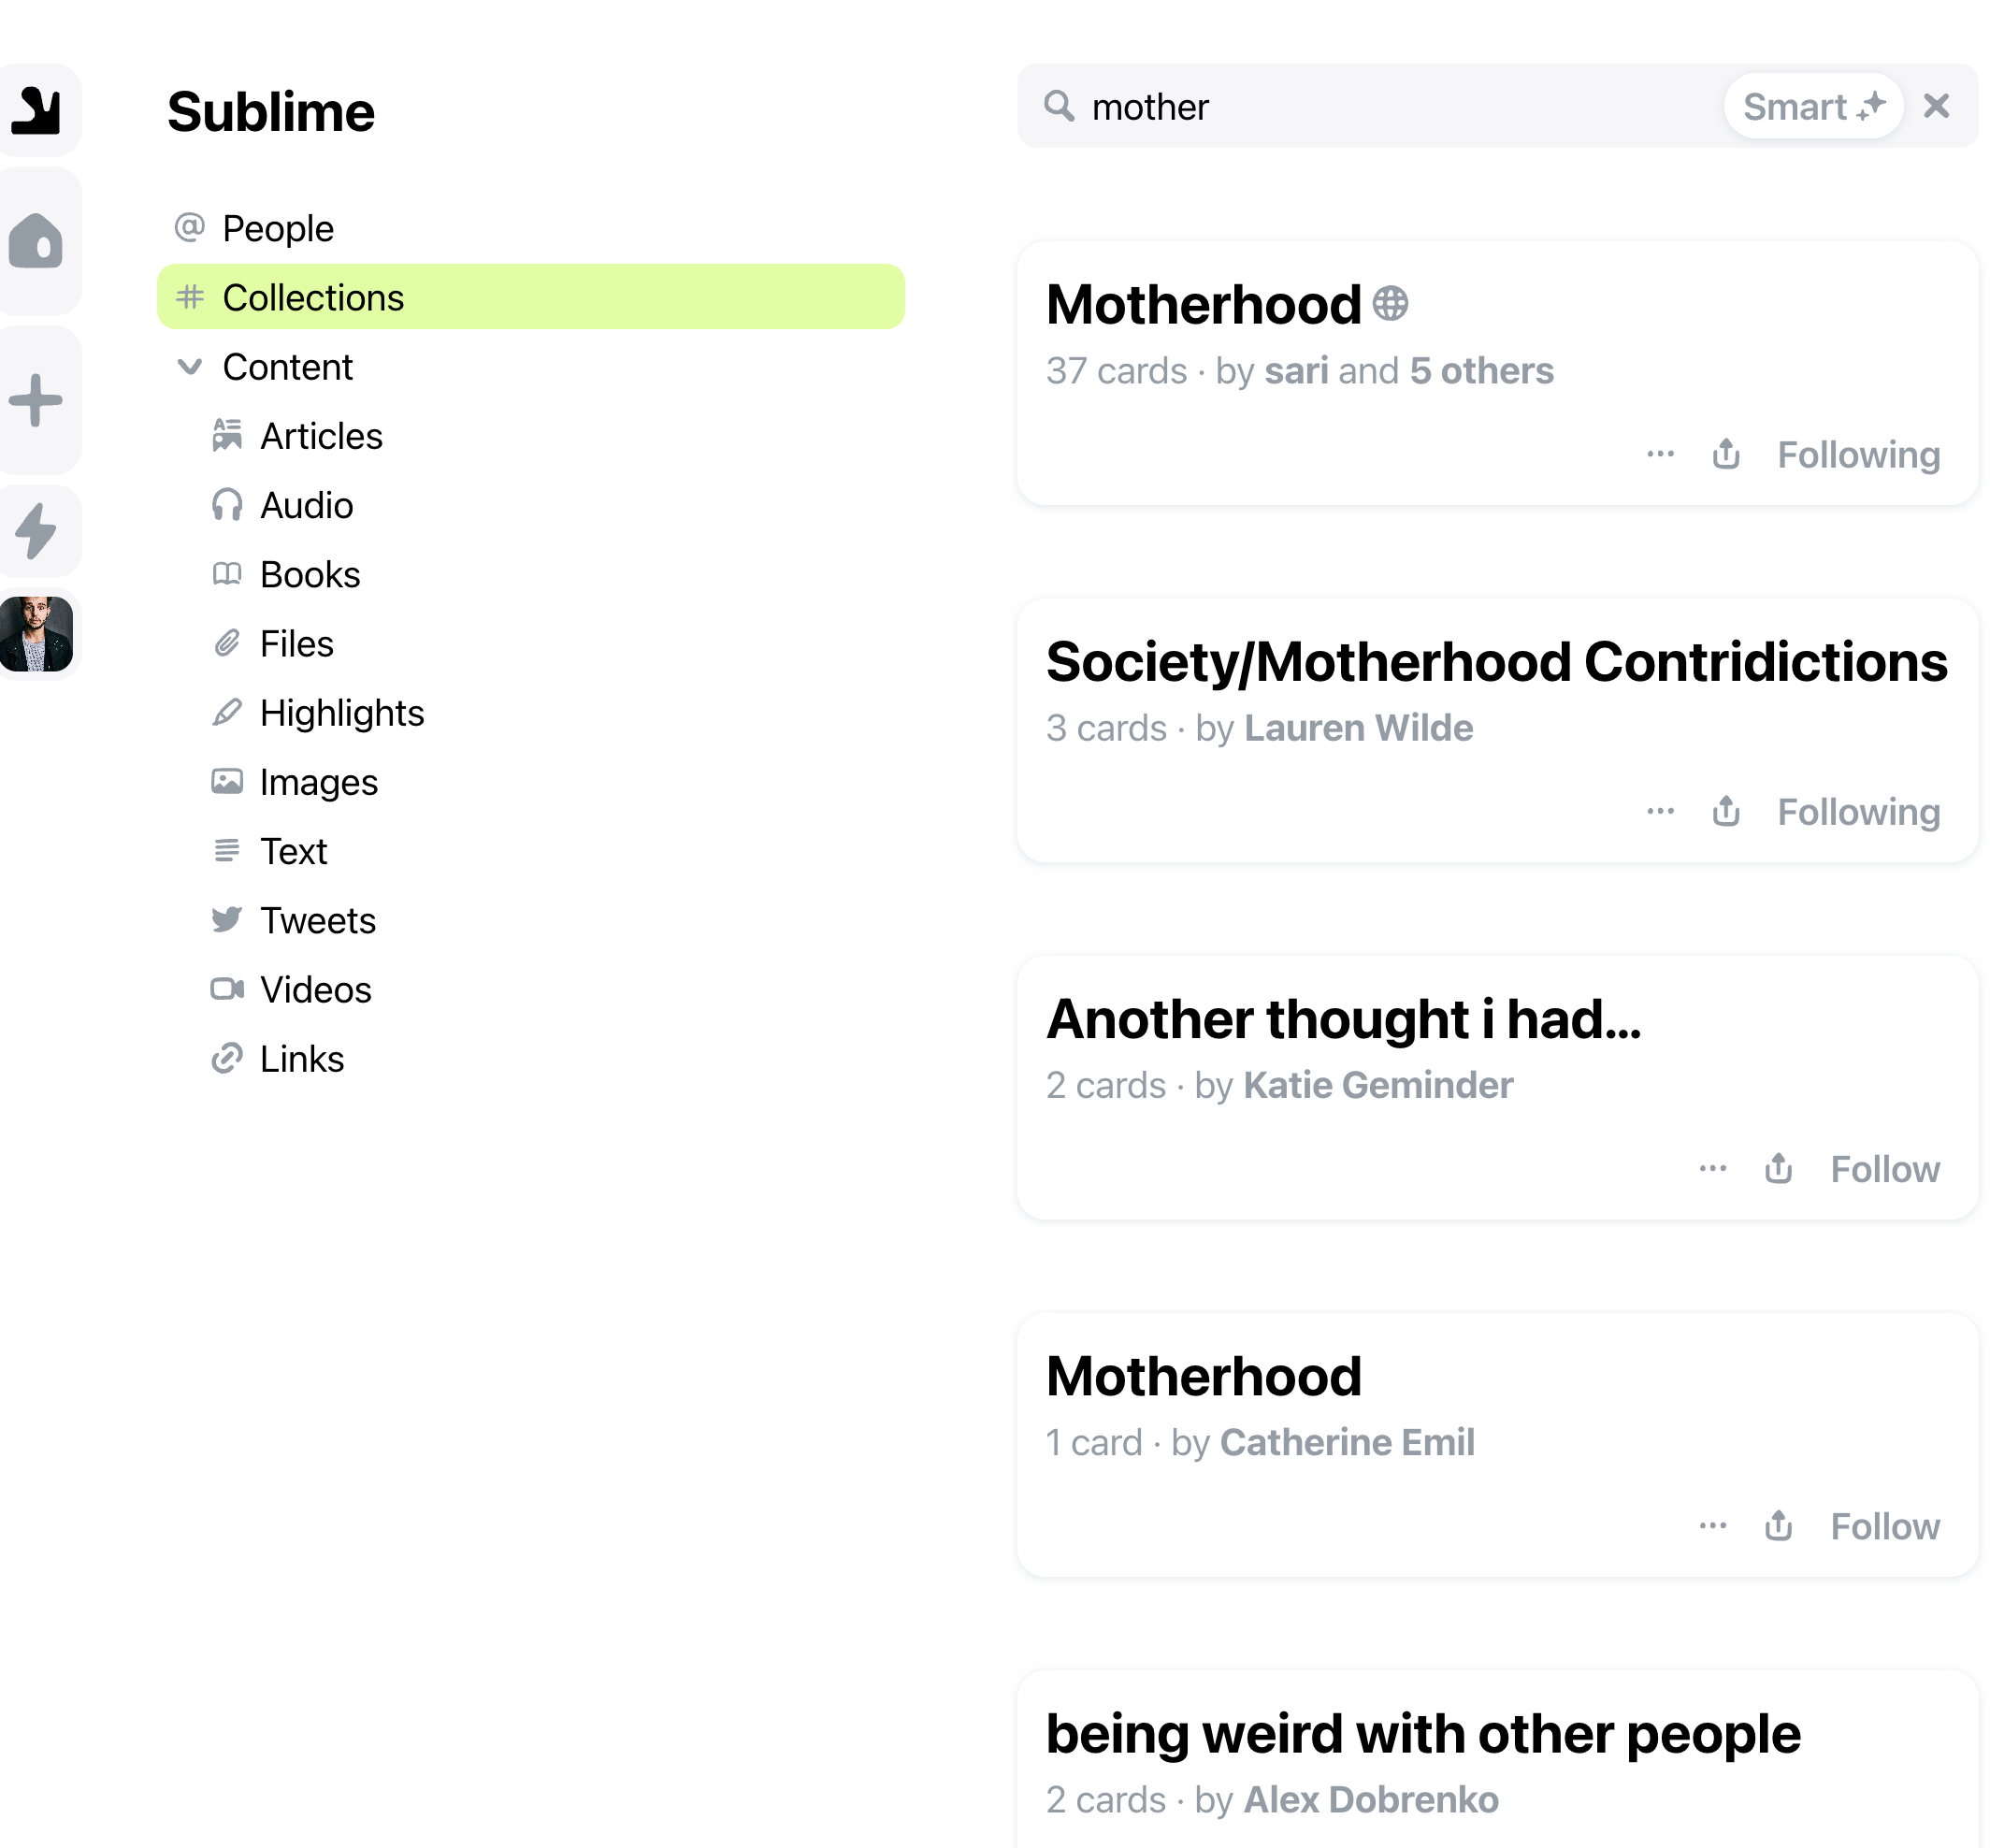Select the People filter
This screenshot has width=1990, height=1848.
coord(277,229)
